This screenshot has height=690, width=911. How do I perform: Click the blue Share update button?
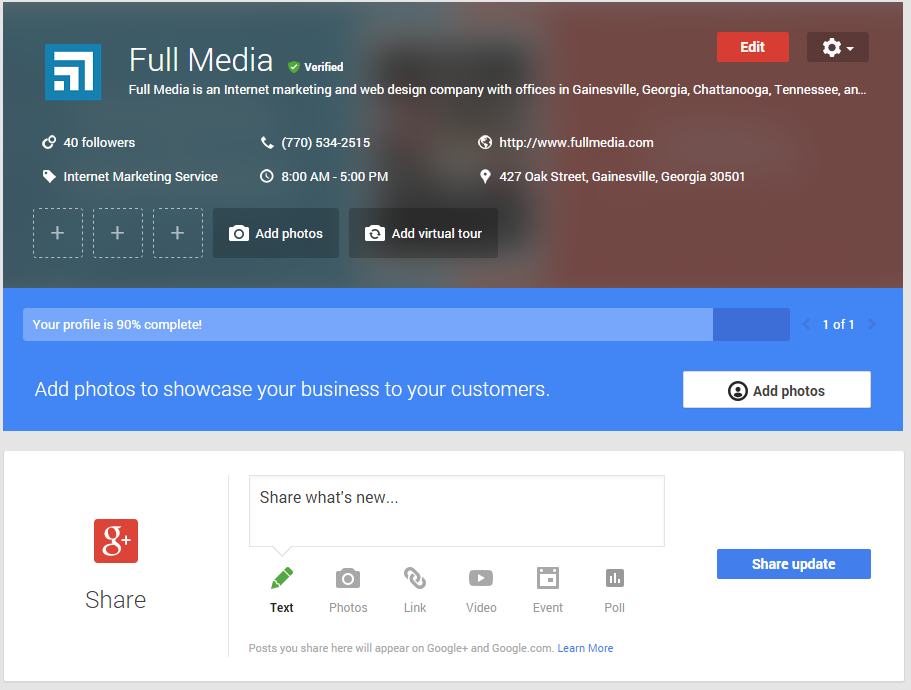point(794,564)
